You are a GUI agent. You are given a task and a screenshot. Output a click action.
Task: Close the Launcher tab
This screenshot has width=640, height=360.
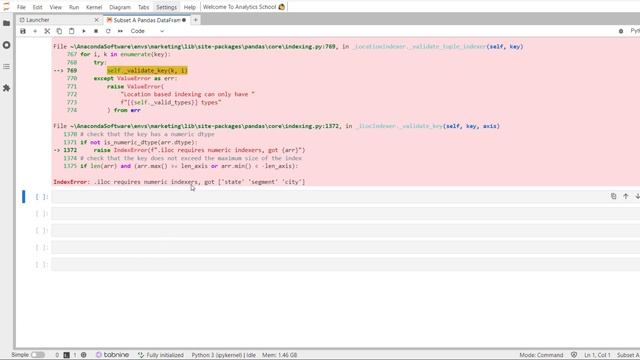[96, 20]
